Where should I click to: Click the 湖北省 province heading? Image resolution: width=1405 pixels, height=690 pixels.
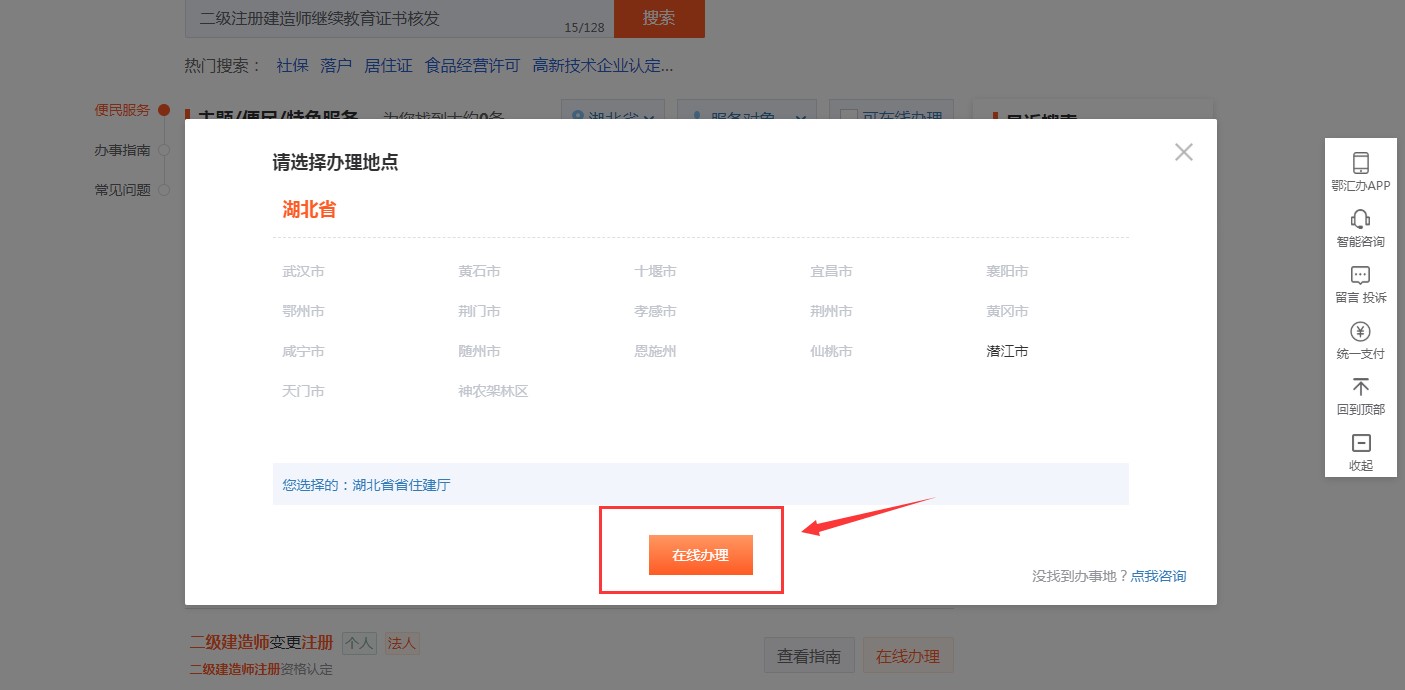[x=309, y=210]
